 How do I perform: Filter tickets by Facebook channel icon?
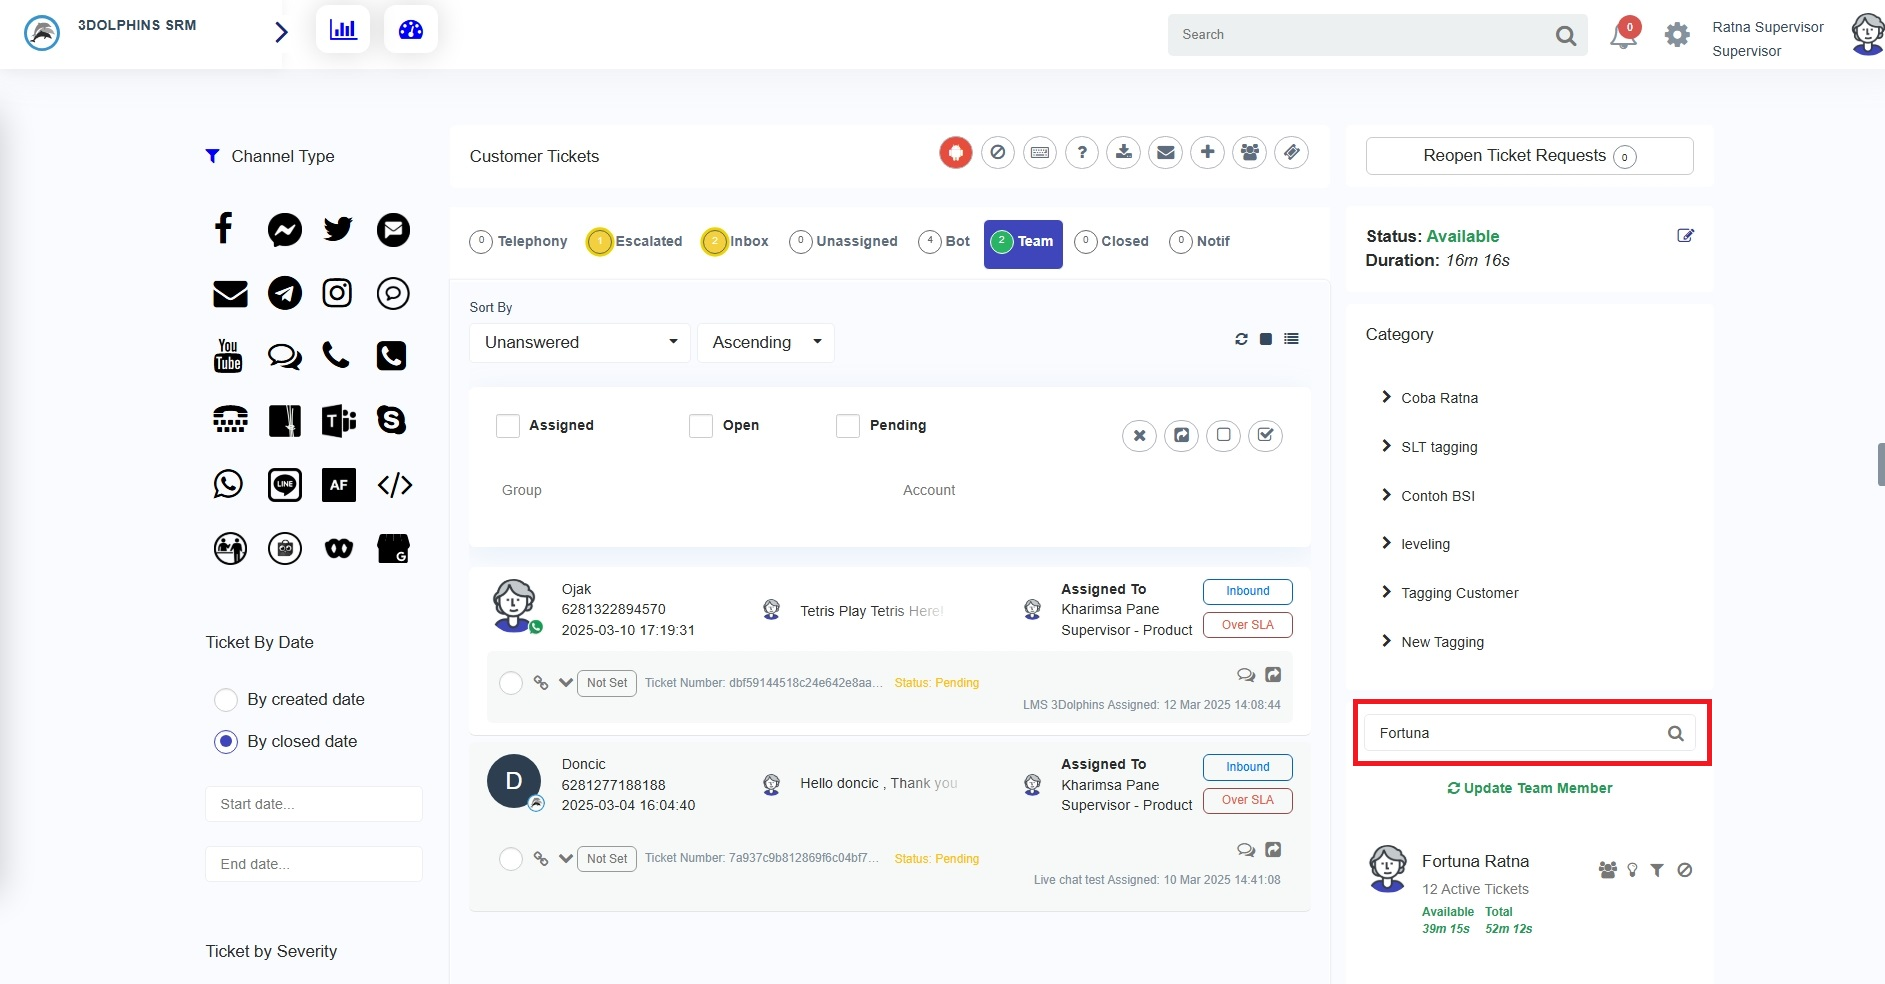(224, 229)
